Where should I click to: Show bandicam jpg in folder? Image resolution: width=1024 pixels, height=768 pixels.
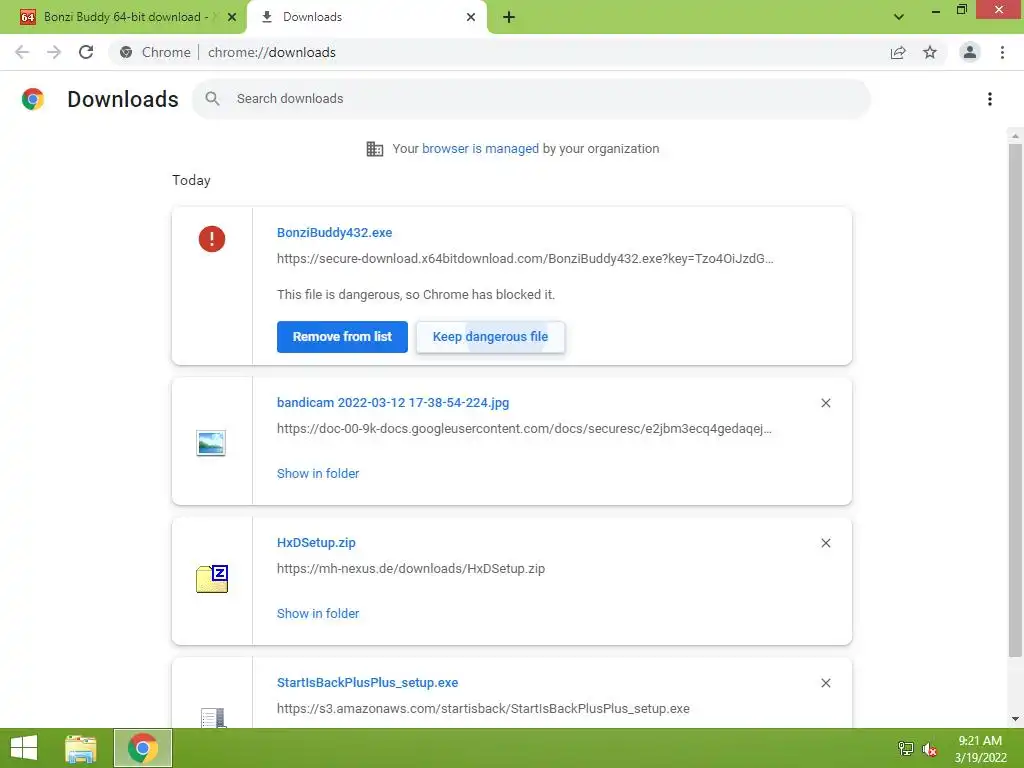tap(318, 473)
